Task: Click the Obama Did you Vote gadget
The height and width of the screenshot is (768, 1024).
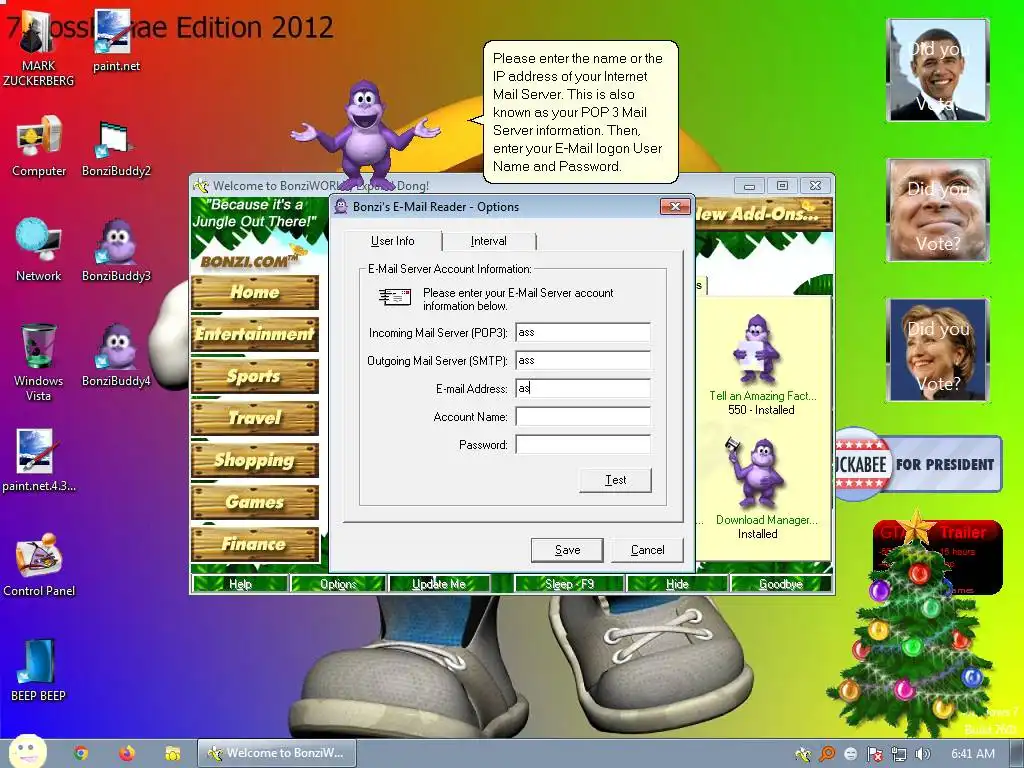Action: [938, 70]
